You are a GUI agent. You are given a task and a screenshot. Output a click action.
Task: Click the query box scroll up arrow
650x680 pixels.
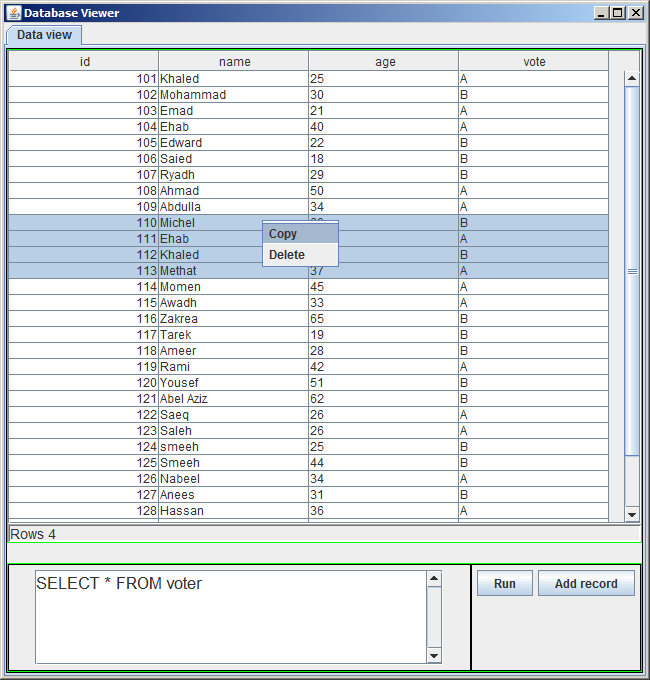[x=434, y=579]
